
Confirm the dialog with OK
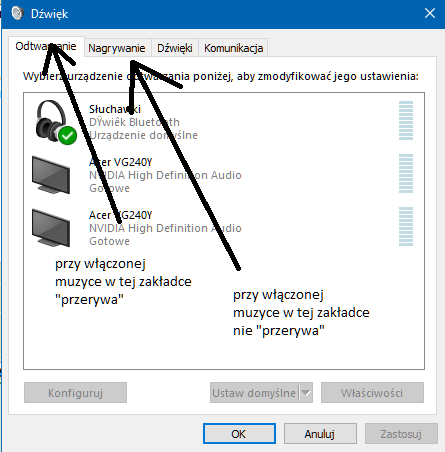coord(239,434)
